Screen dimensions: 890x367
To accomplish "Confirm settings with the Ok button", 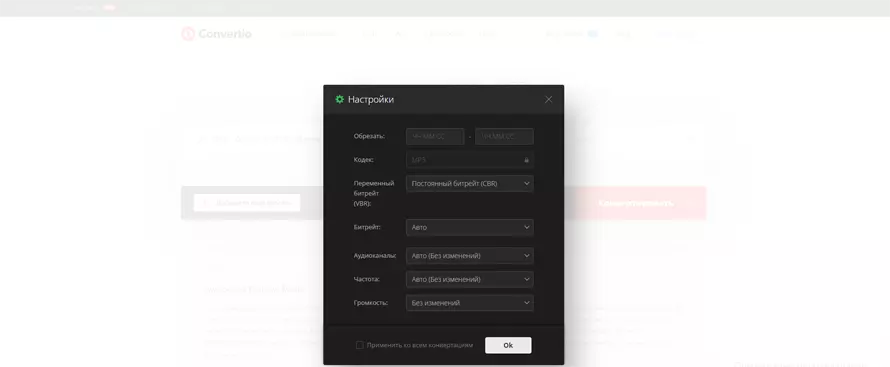I will (508, 345).
